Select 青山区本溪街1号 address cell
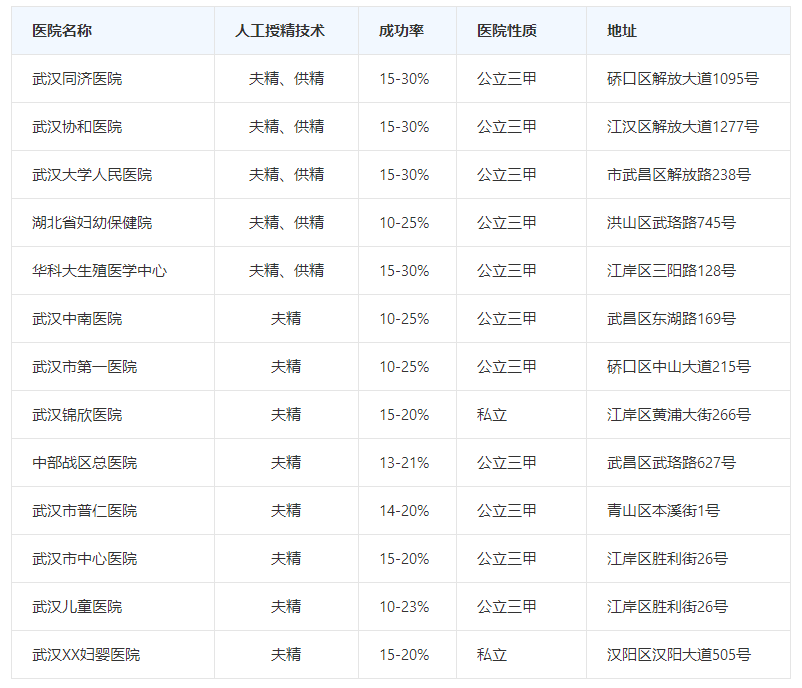 (x=663, y=511)
